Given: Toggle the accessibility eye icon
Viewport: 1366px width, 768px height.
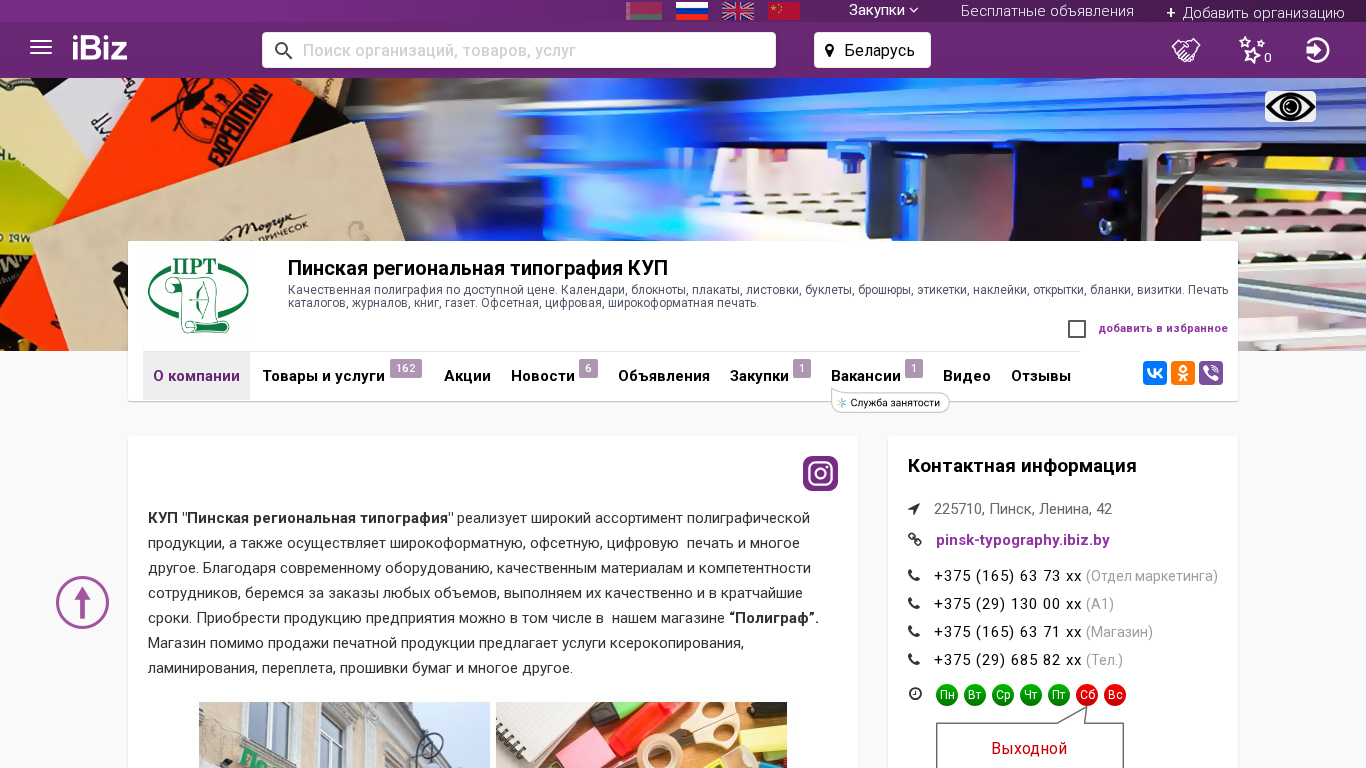Looking at the screenshot, I should 1290,107.
